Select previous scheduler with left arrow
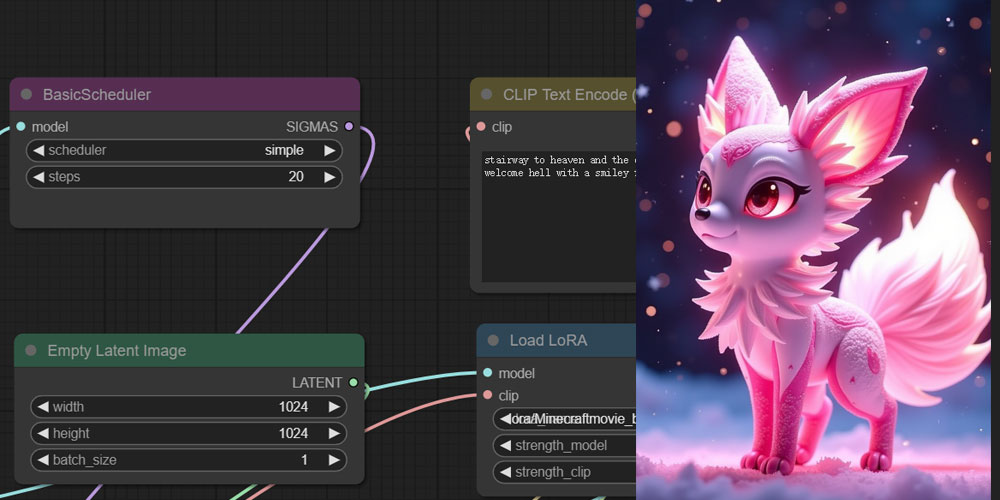 pos(38,151)
